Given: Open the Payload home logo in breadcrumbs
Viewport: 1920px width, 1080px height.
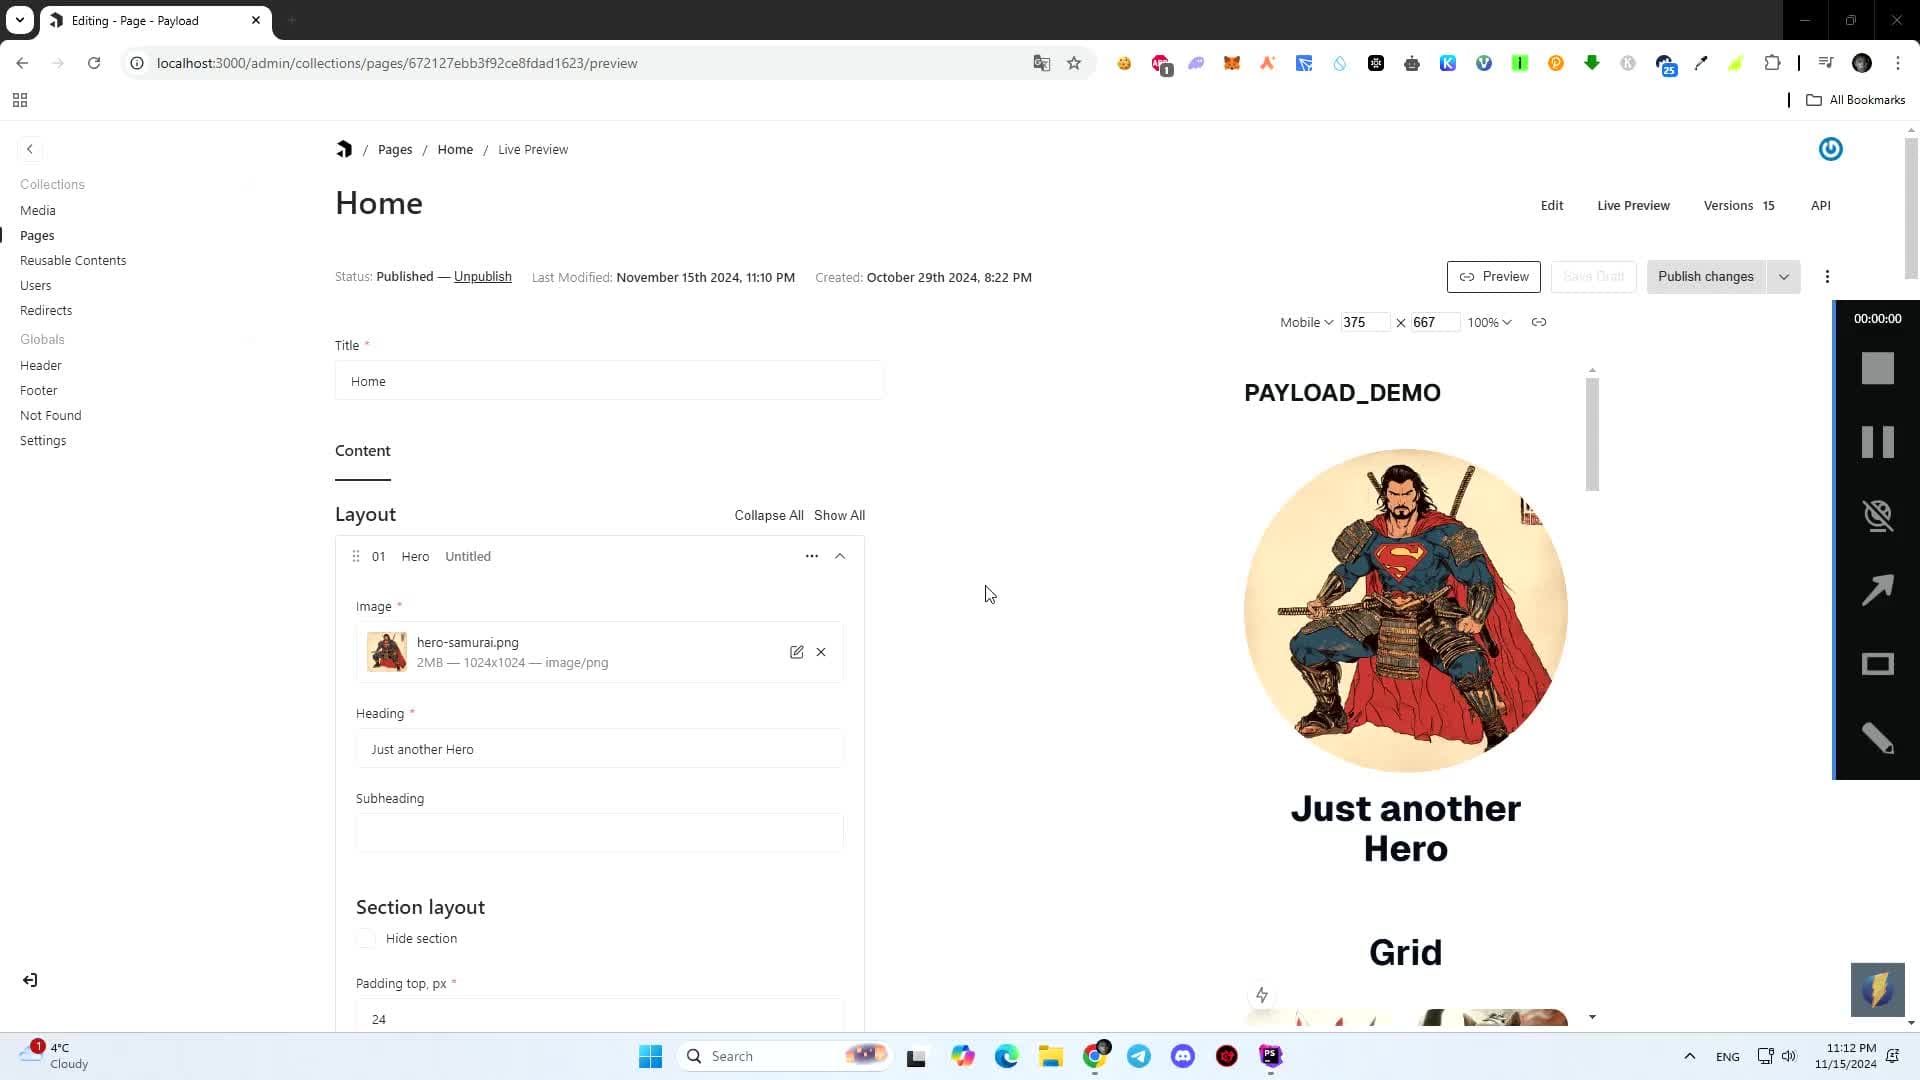Looking at the screenshot, I should click(344, 149).
